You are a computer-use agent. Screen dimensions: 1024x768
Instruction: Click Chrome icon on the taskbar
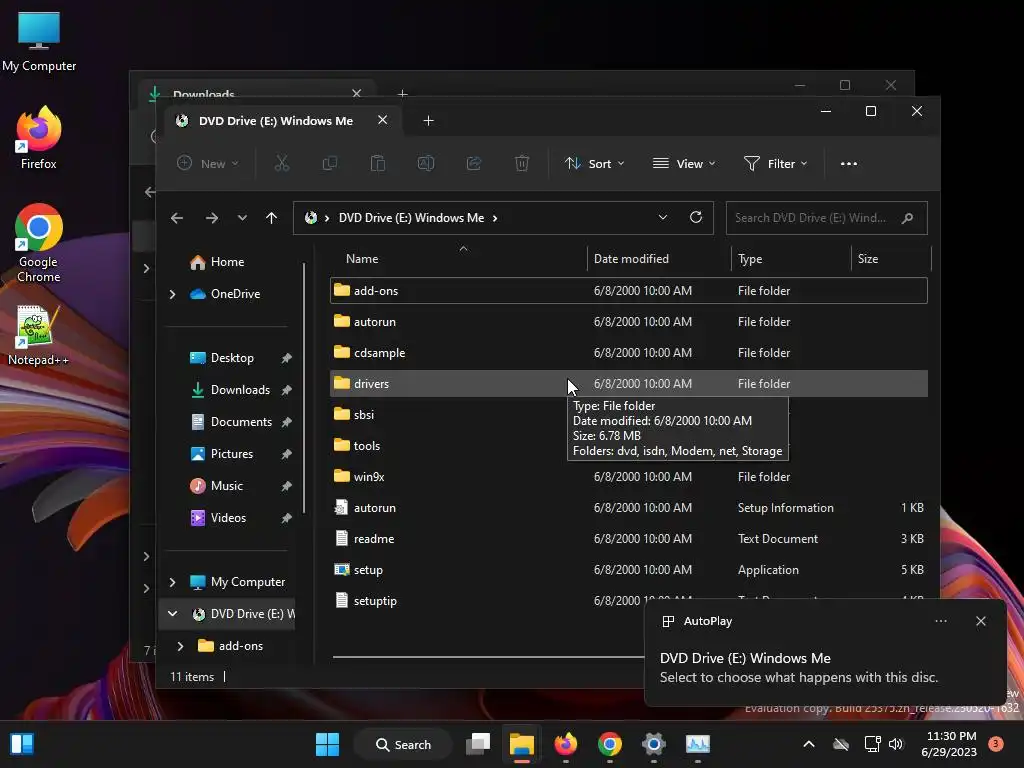pos(610,744)
